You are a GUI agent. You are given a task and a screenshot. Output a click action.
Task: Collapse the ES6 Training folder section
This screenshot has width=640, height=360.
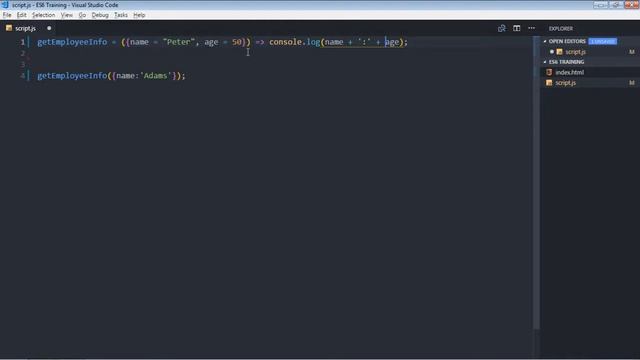click(x=566, y=62)
